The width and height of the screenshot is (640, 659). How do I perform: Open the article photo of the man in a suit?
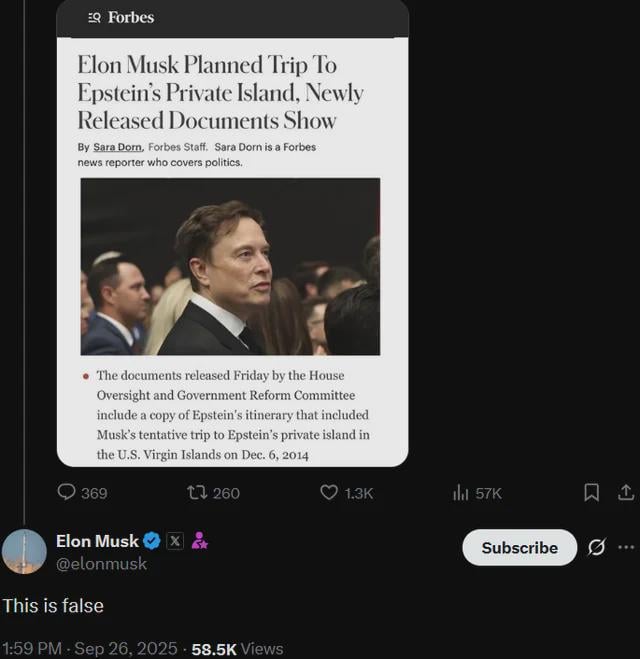click(230, 266)
